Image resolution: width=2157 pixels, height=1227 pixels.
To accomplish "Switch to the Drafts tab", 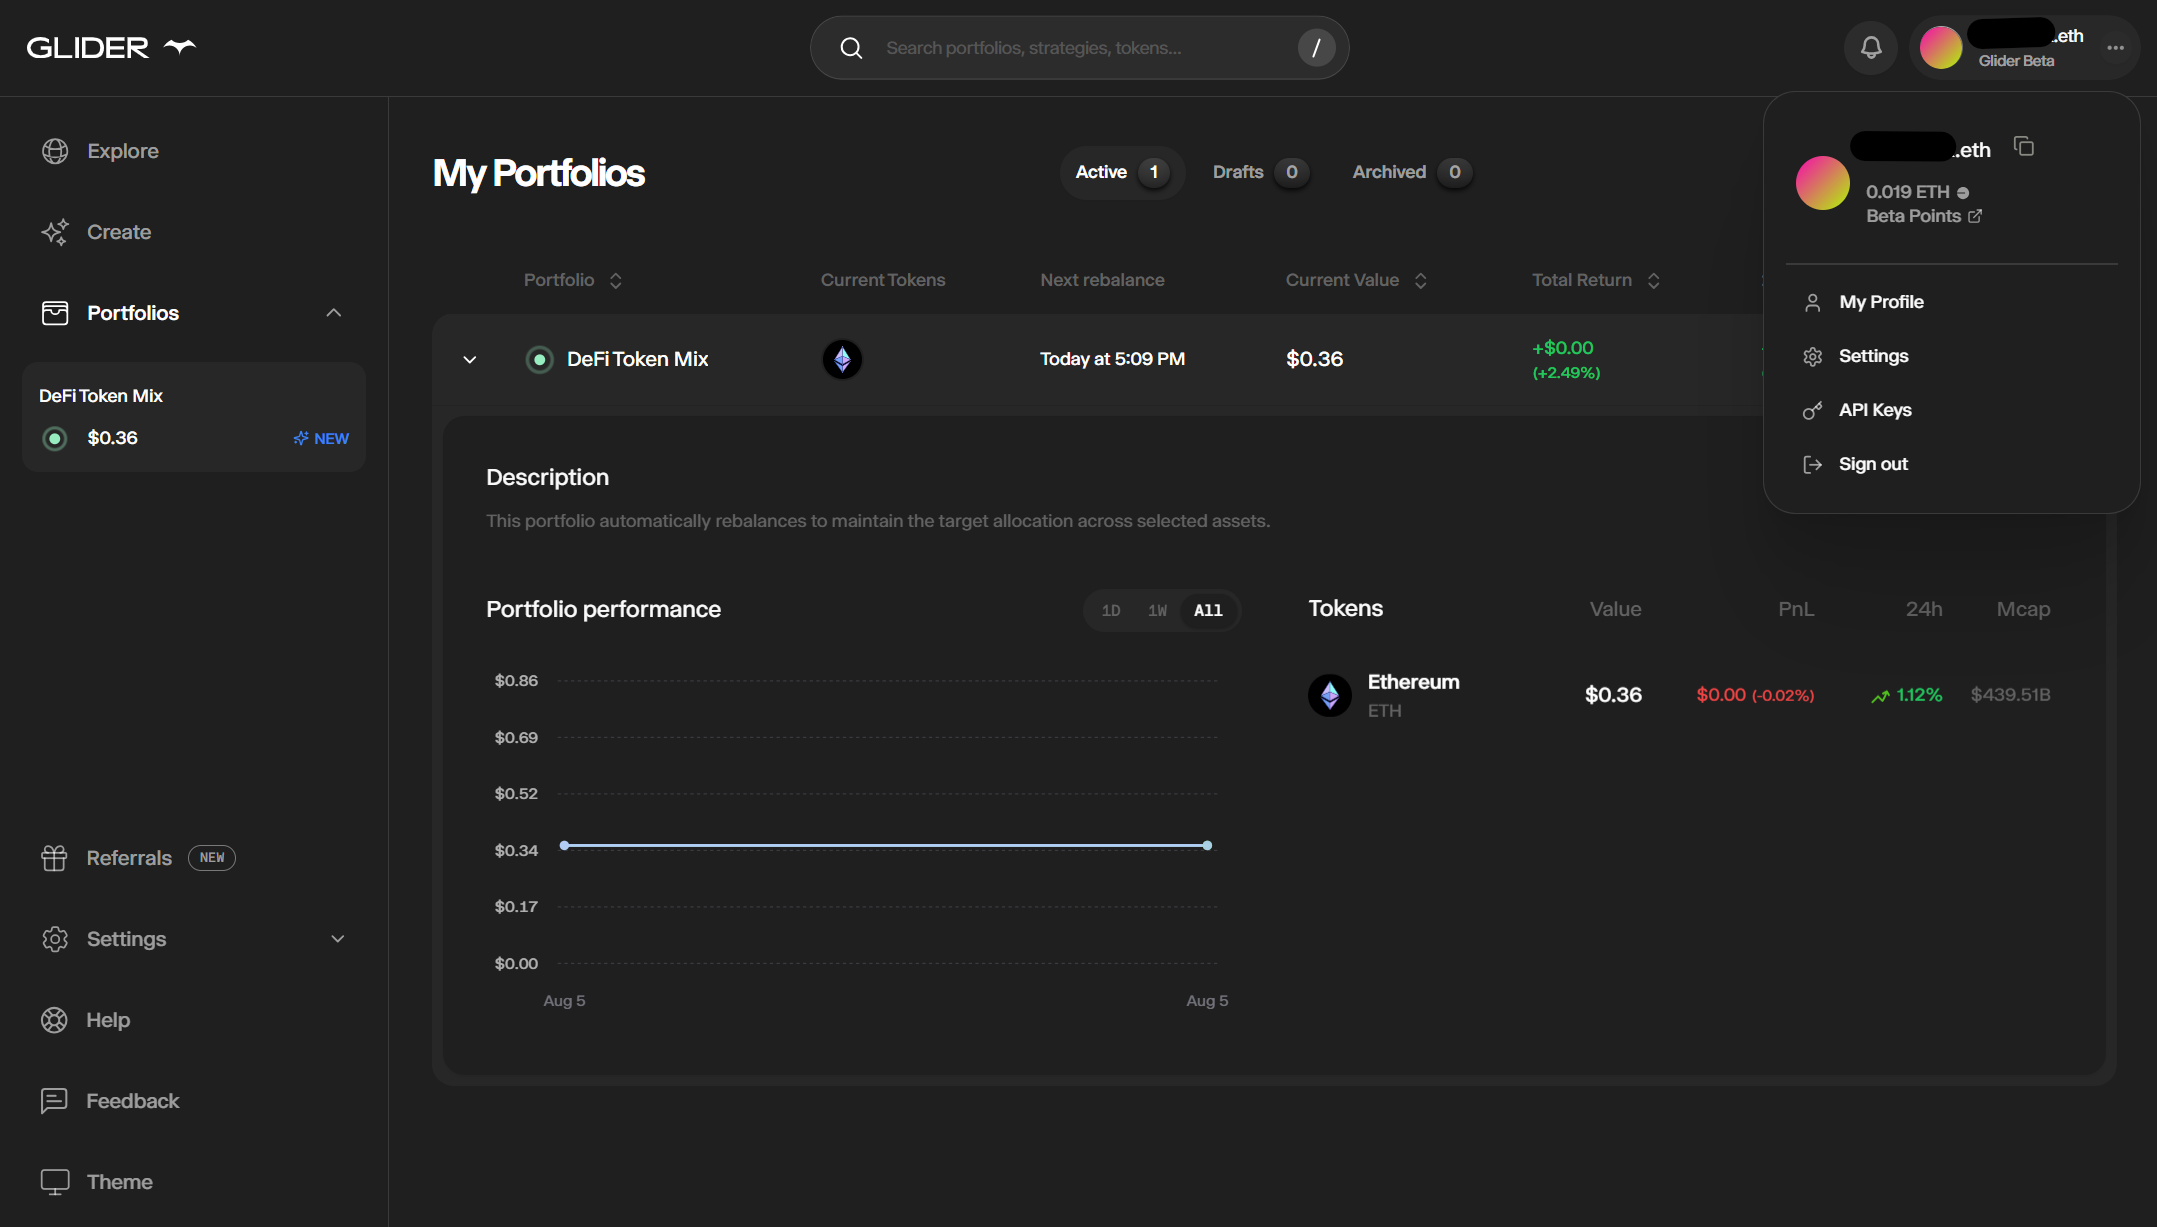I will (x=1261, y=172).
